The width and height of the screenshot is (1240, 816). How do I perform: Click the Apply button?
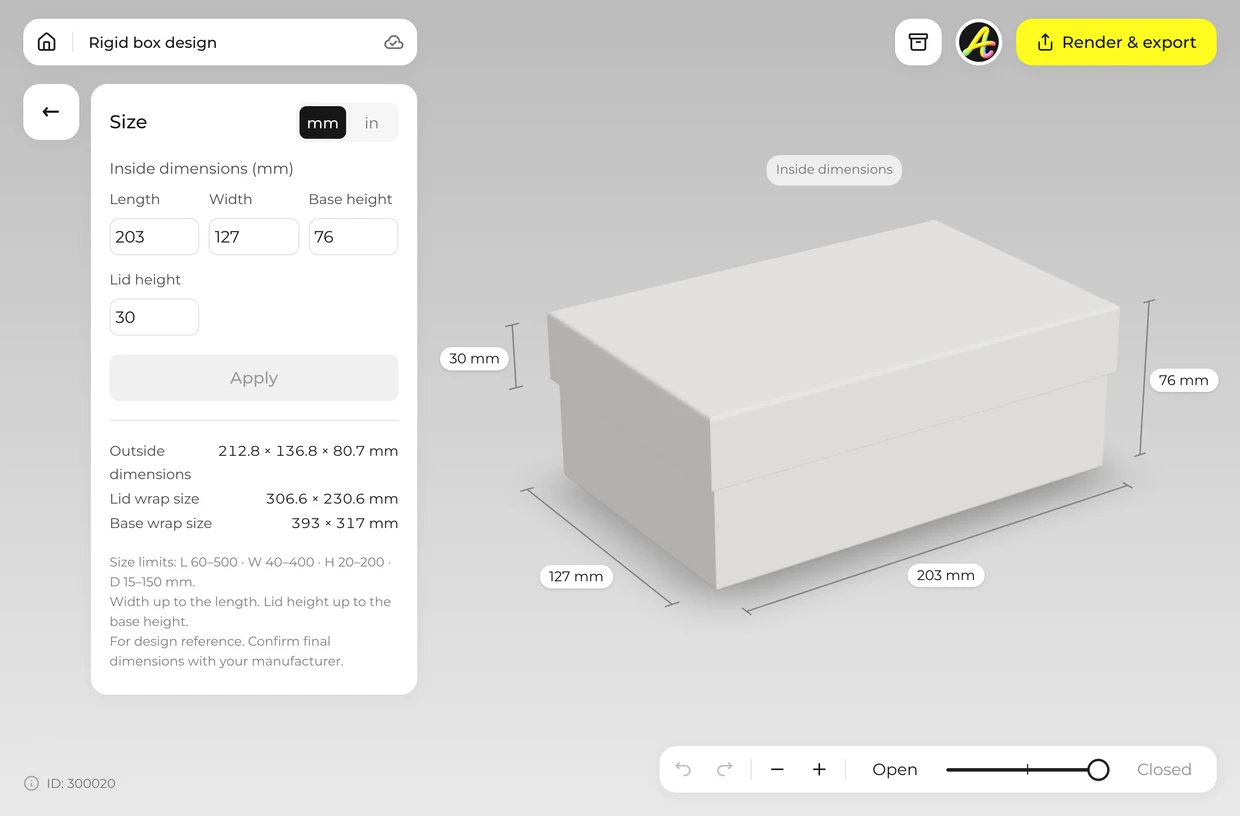click(x=254, y=378)
